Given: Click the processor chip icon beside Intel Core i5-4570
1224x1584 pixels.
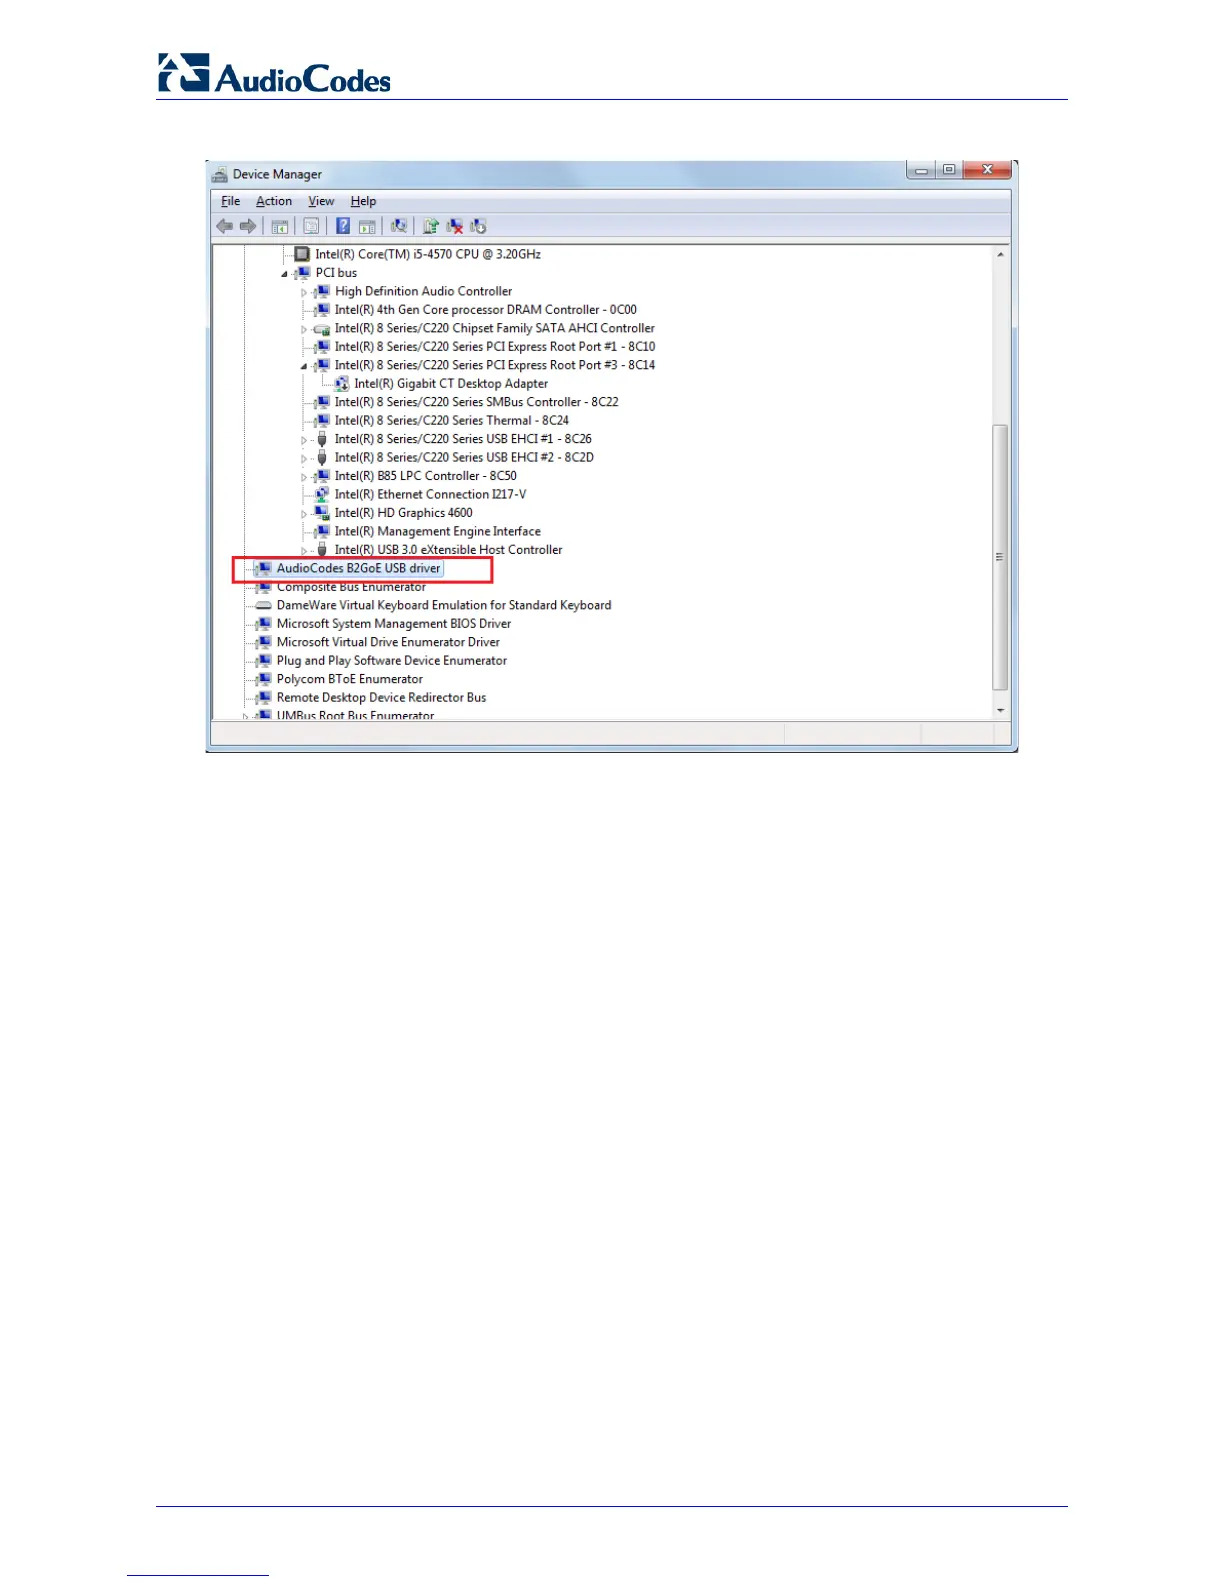Looking at the screenshot, I should (302, 254).
